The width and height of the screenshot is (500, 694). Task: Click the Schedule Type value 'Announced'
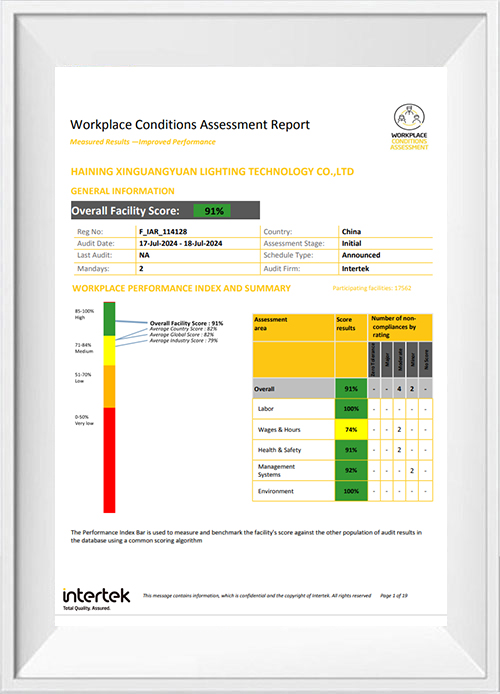tap(361, 255)
